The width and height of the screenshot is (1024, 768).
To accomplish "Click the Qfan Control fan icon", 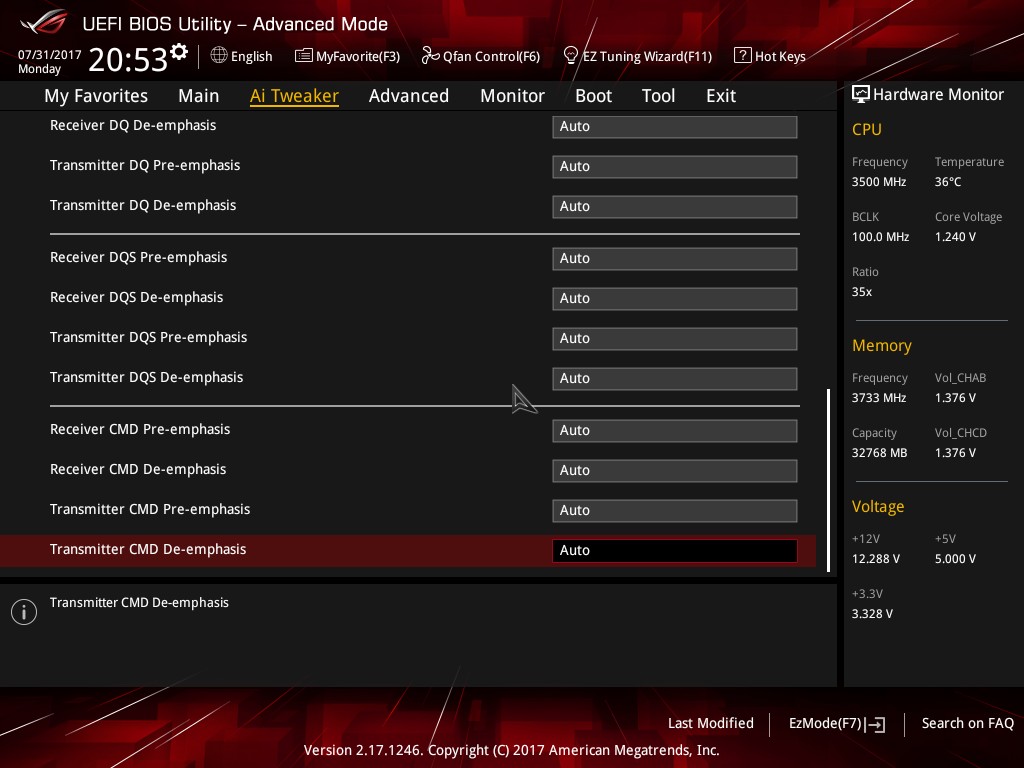I will tap(430, 56).
